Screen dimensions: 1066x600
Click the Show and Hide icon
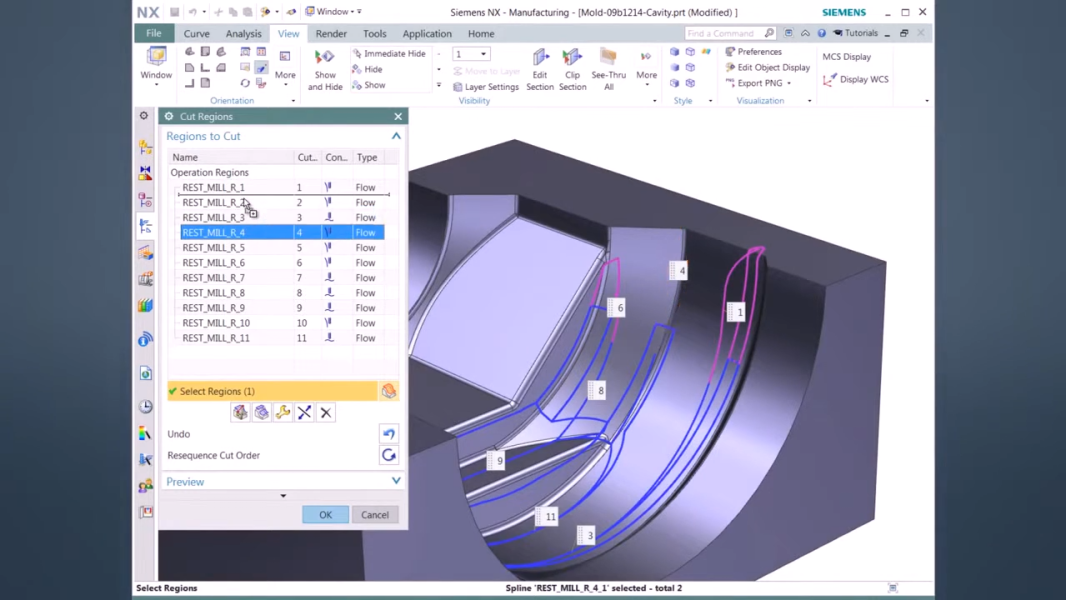point(325,56)
